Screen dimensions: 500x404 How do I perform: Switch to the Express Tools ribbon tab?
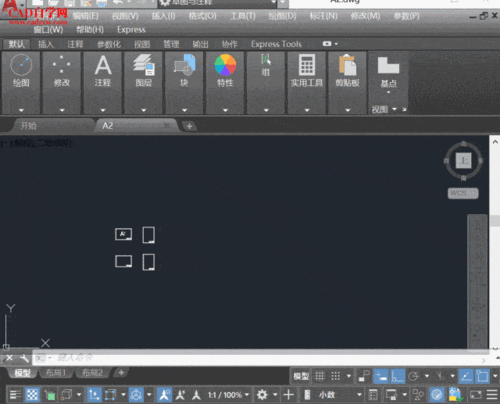click(276, 44)
